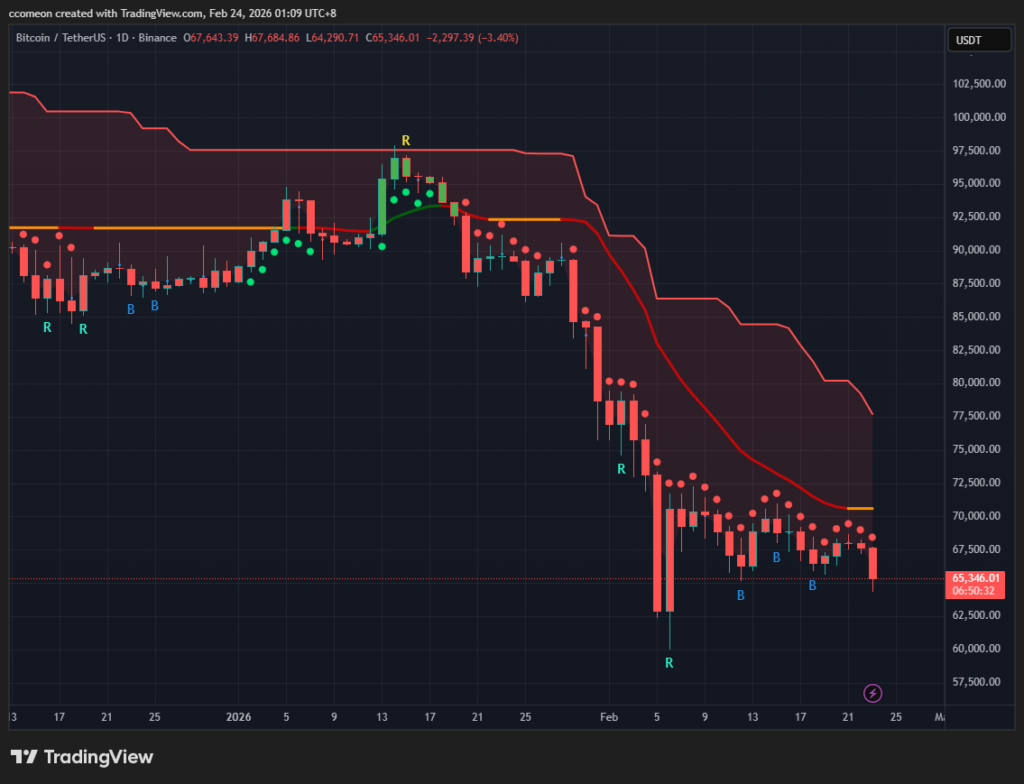Image resolution: width=1024 pixels, height=784 pixels.
Task: Click the 06:50:32 candle countdown timer
Action: 976,591
